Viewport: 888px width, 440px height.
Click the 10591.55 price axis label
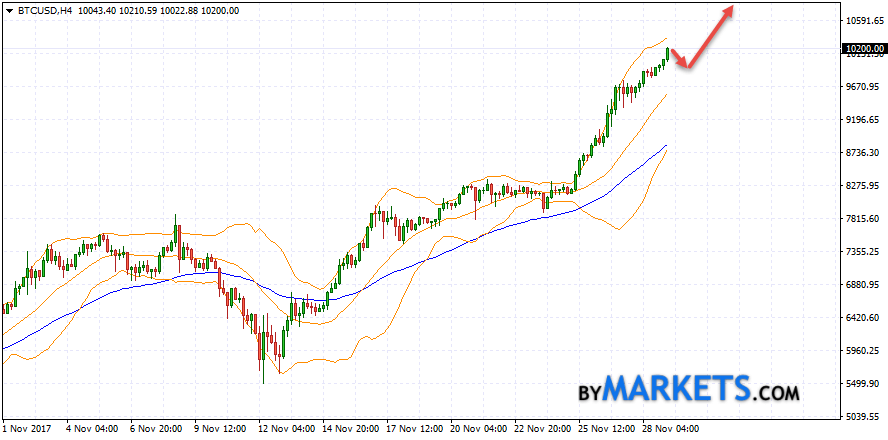(x=861, y=21)
